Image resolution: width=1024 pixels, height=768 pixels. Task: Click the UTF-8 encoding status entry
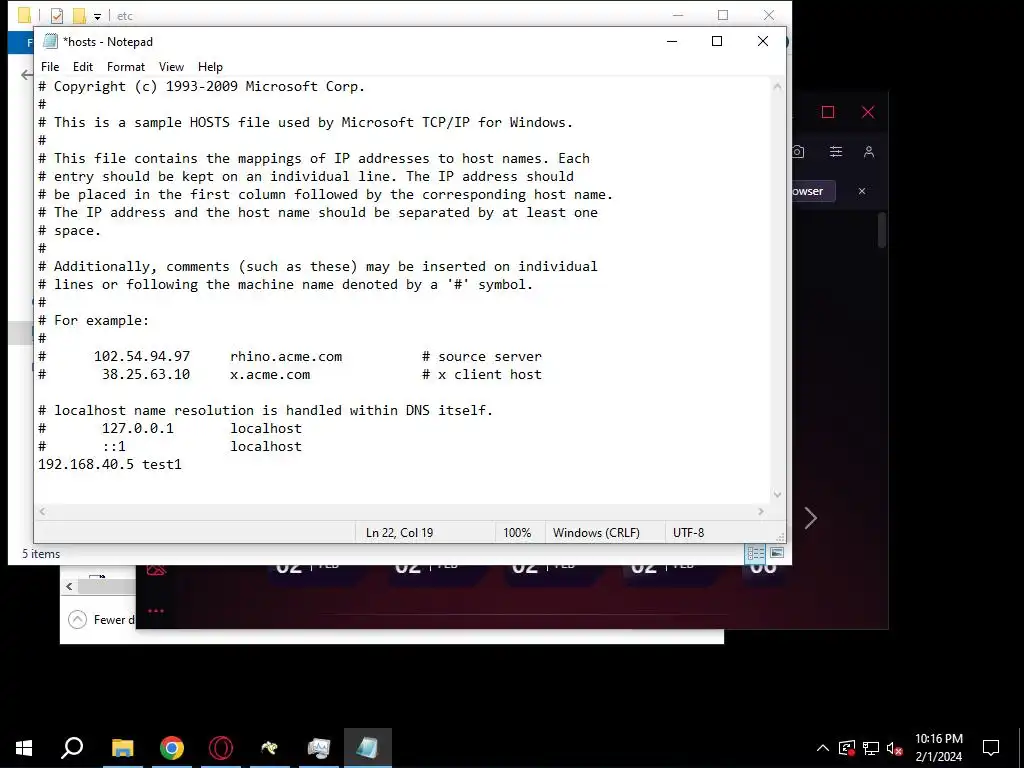tap(688, 532)
